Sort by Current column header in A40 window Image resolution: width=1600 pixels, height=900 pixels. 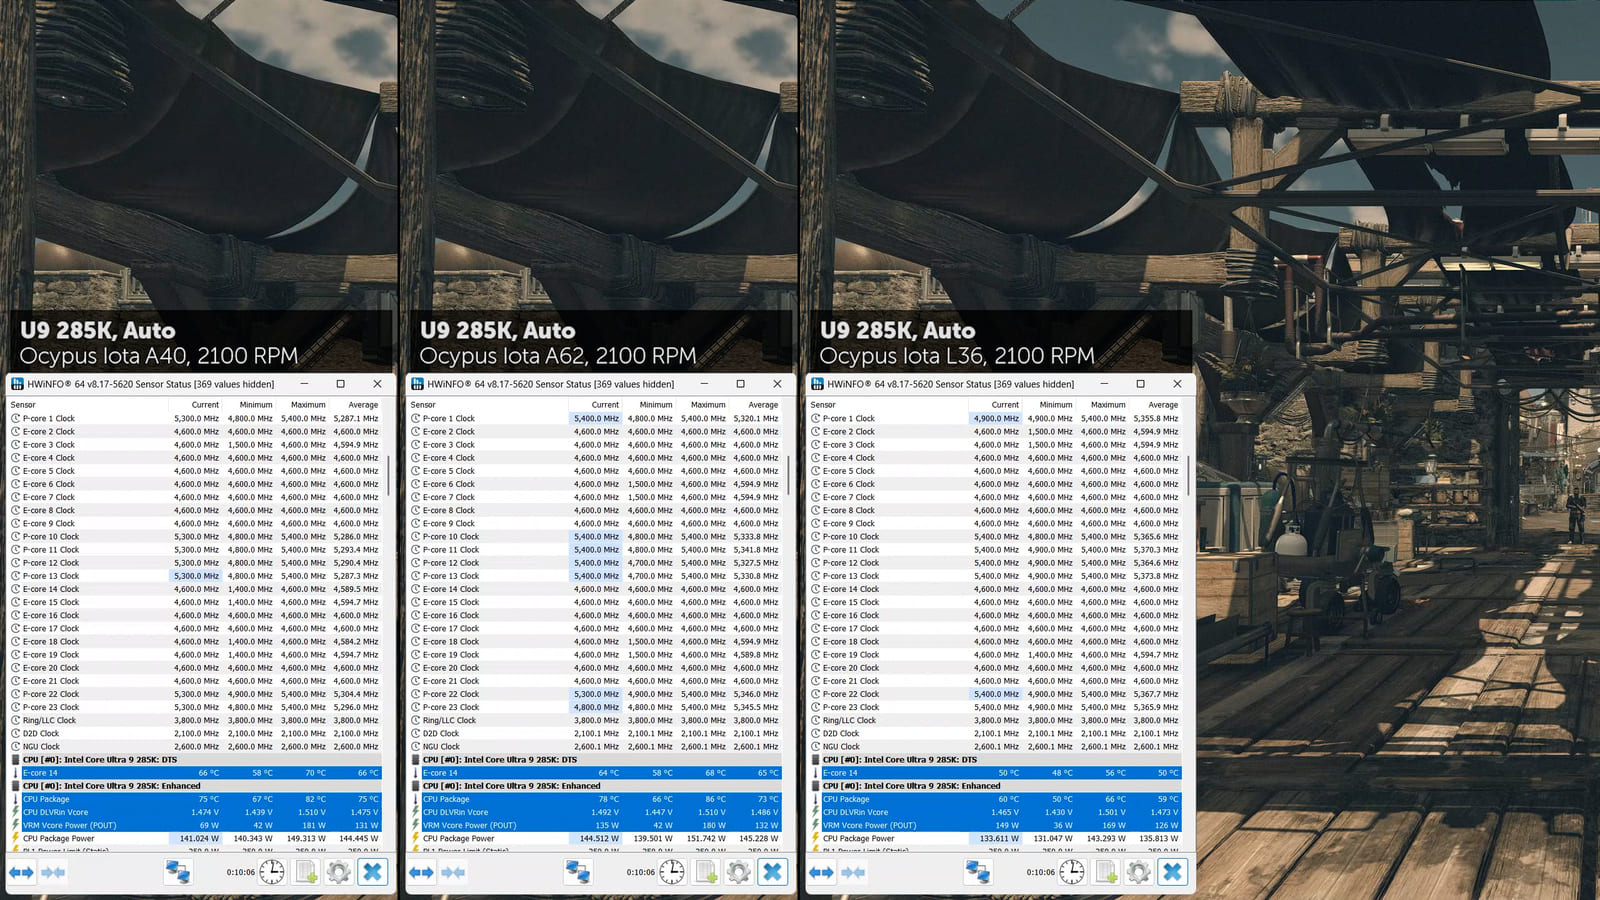(x=205, y=405)
